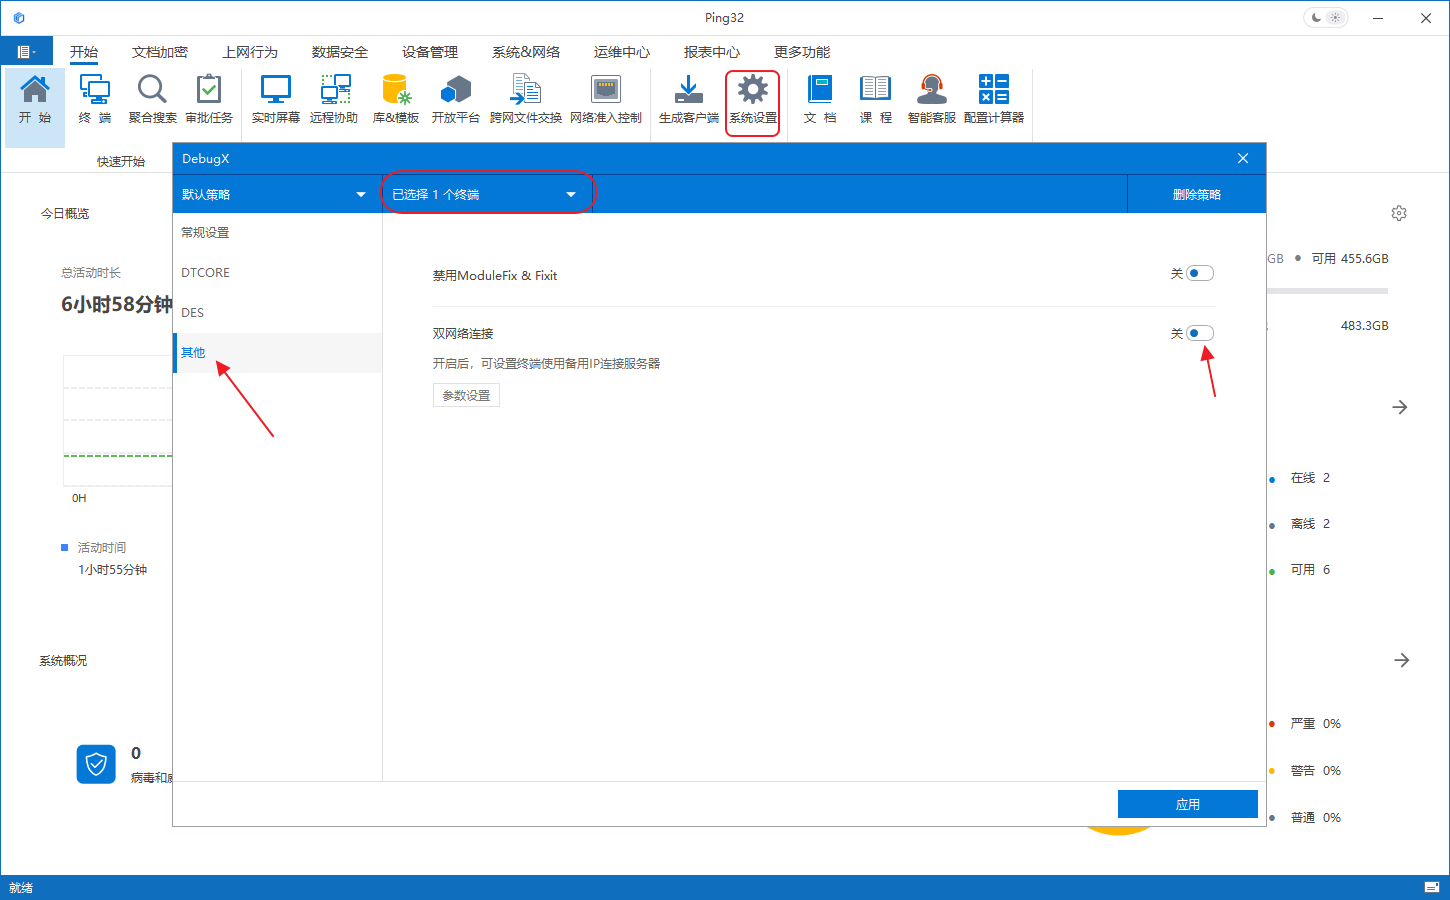Click the right arrow beside 系统概况
This screenshot has height=900, width=1450.
[x=1401, y=660]
